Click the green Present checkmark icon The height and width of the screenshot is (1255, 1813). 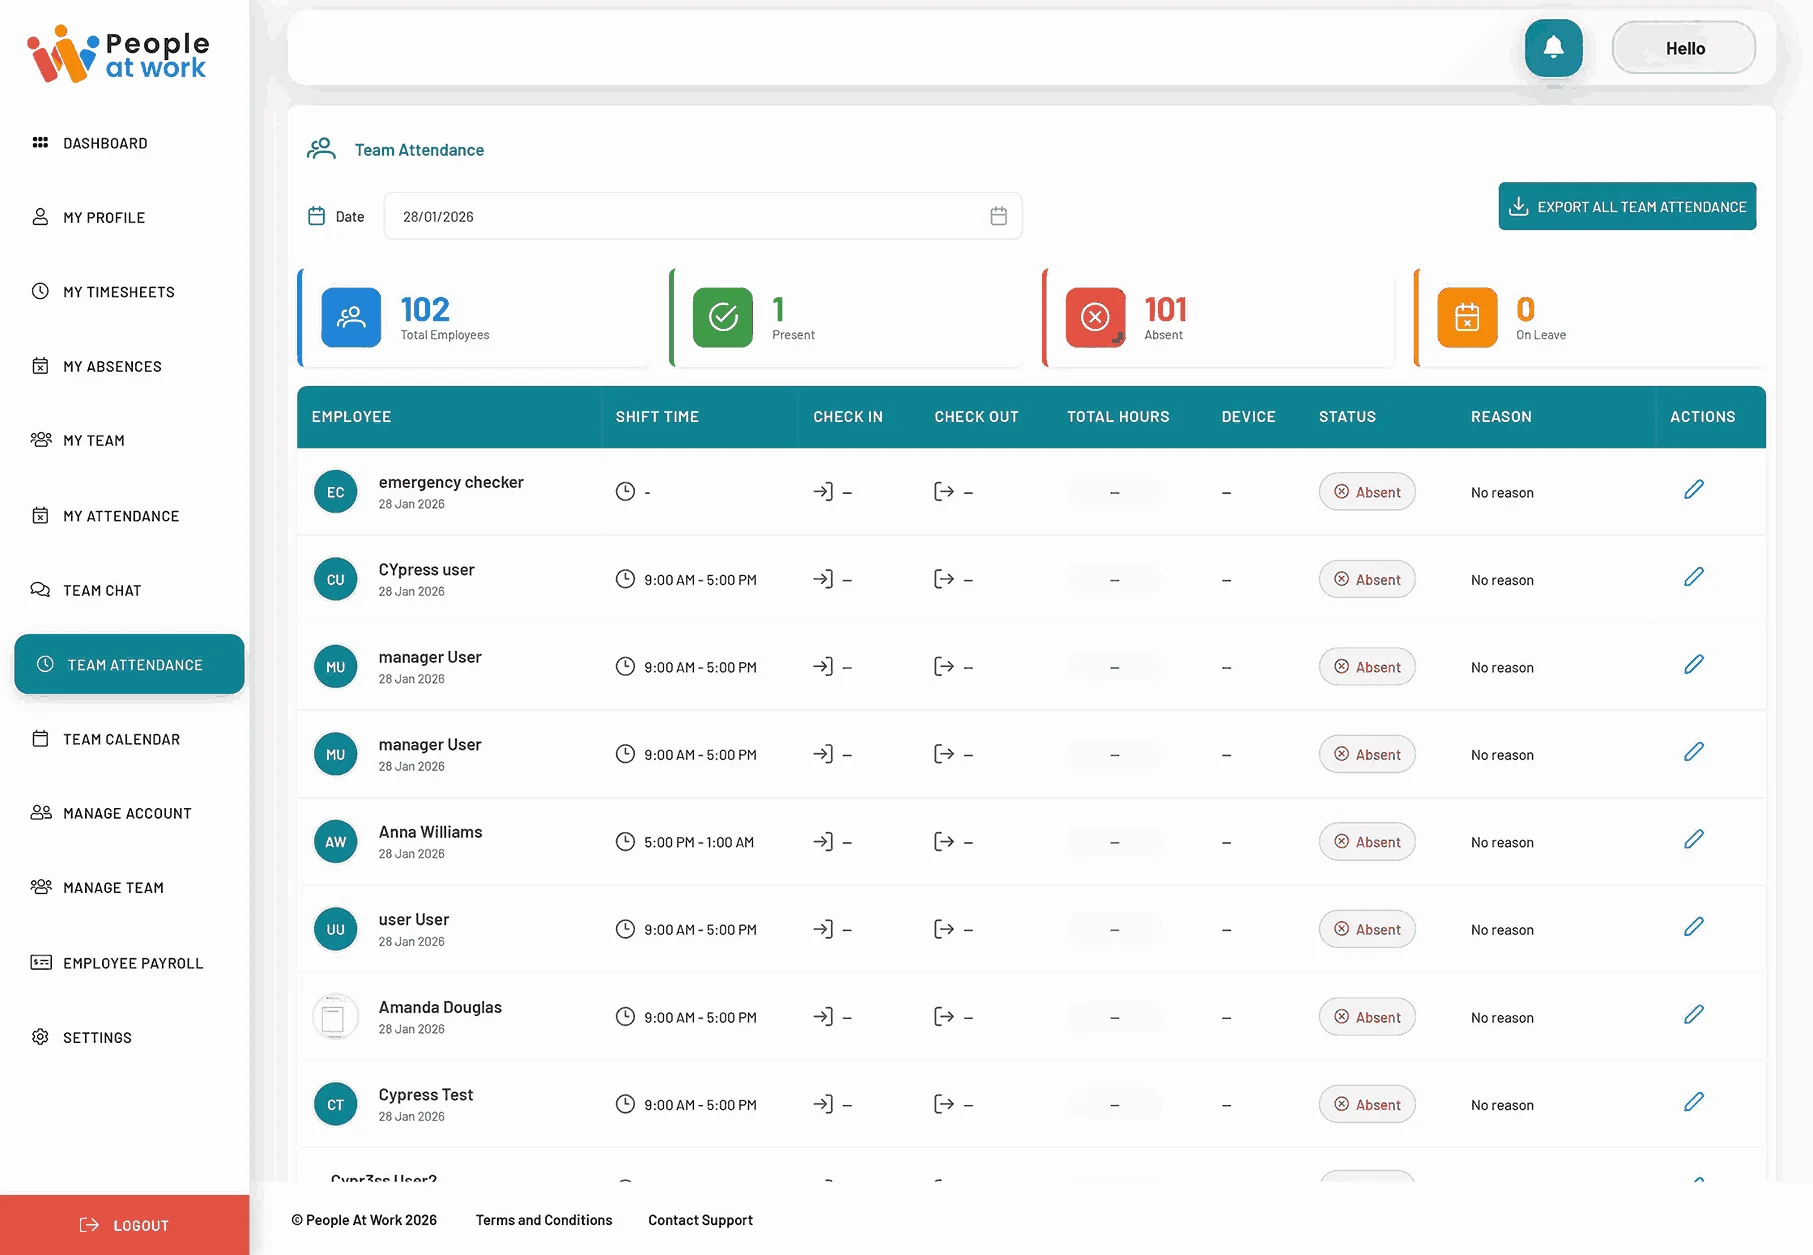tap(722, 317)
